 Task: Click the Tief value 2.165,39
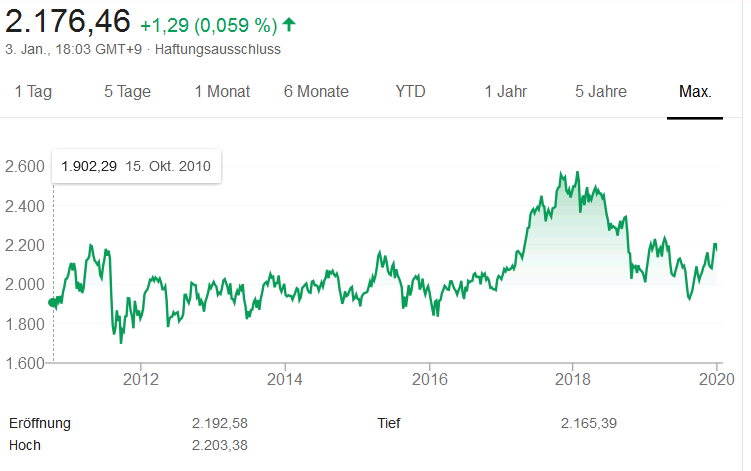point(589,423)
